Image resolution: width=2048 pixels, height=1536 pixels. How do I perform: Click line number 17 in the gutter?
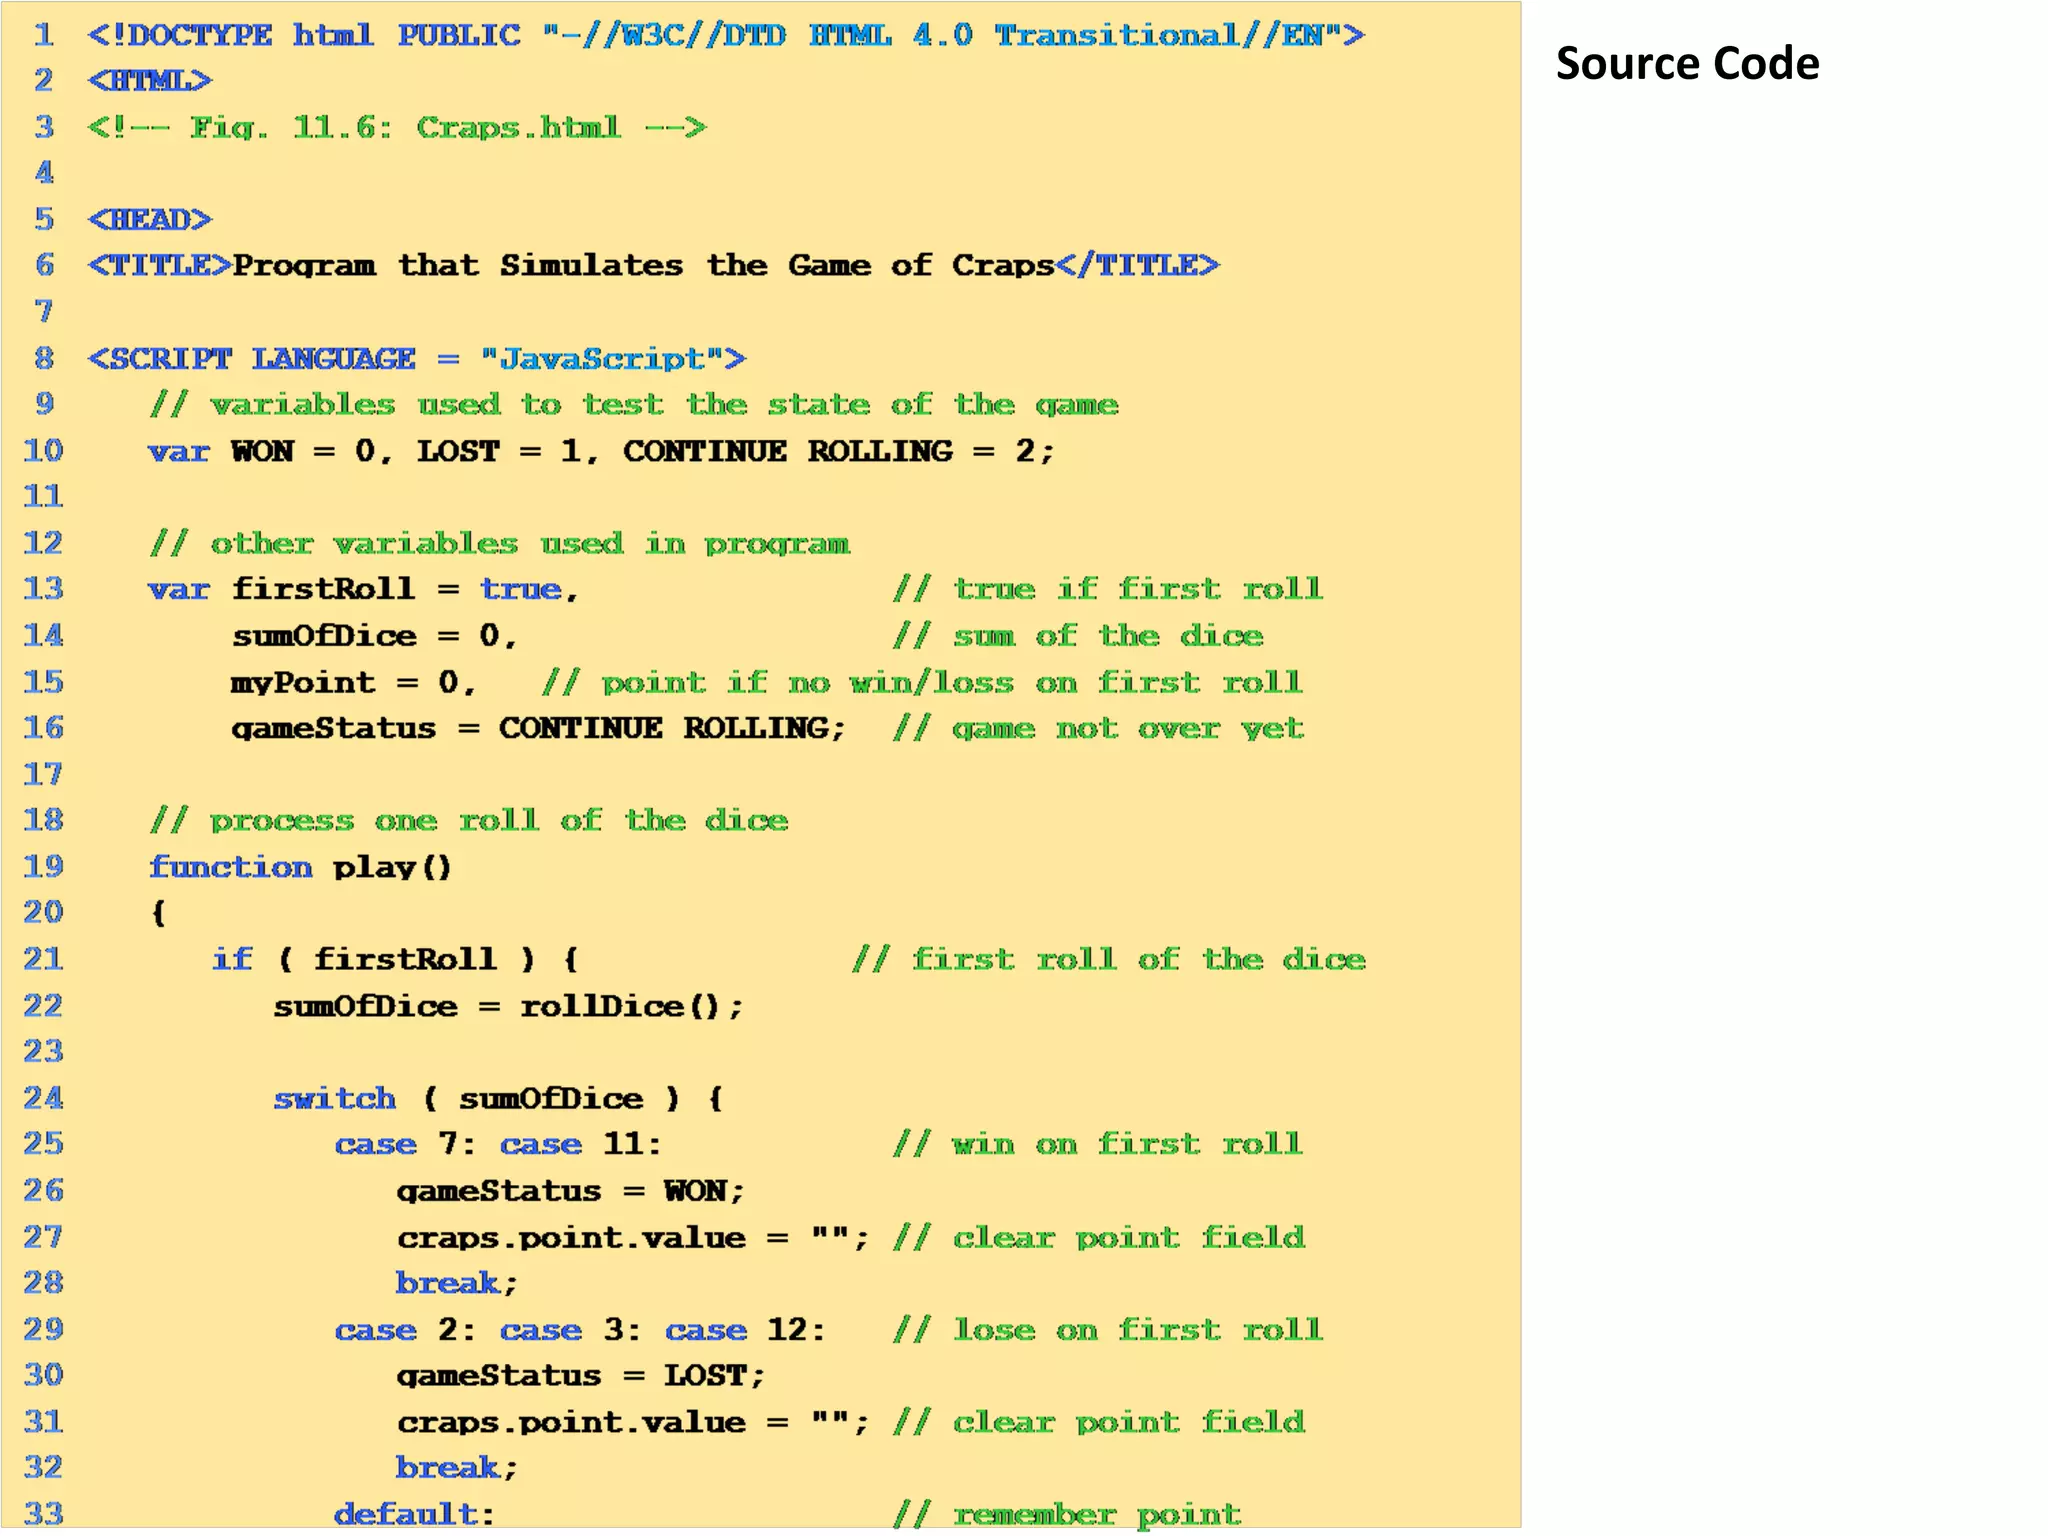[43, 774]
